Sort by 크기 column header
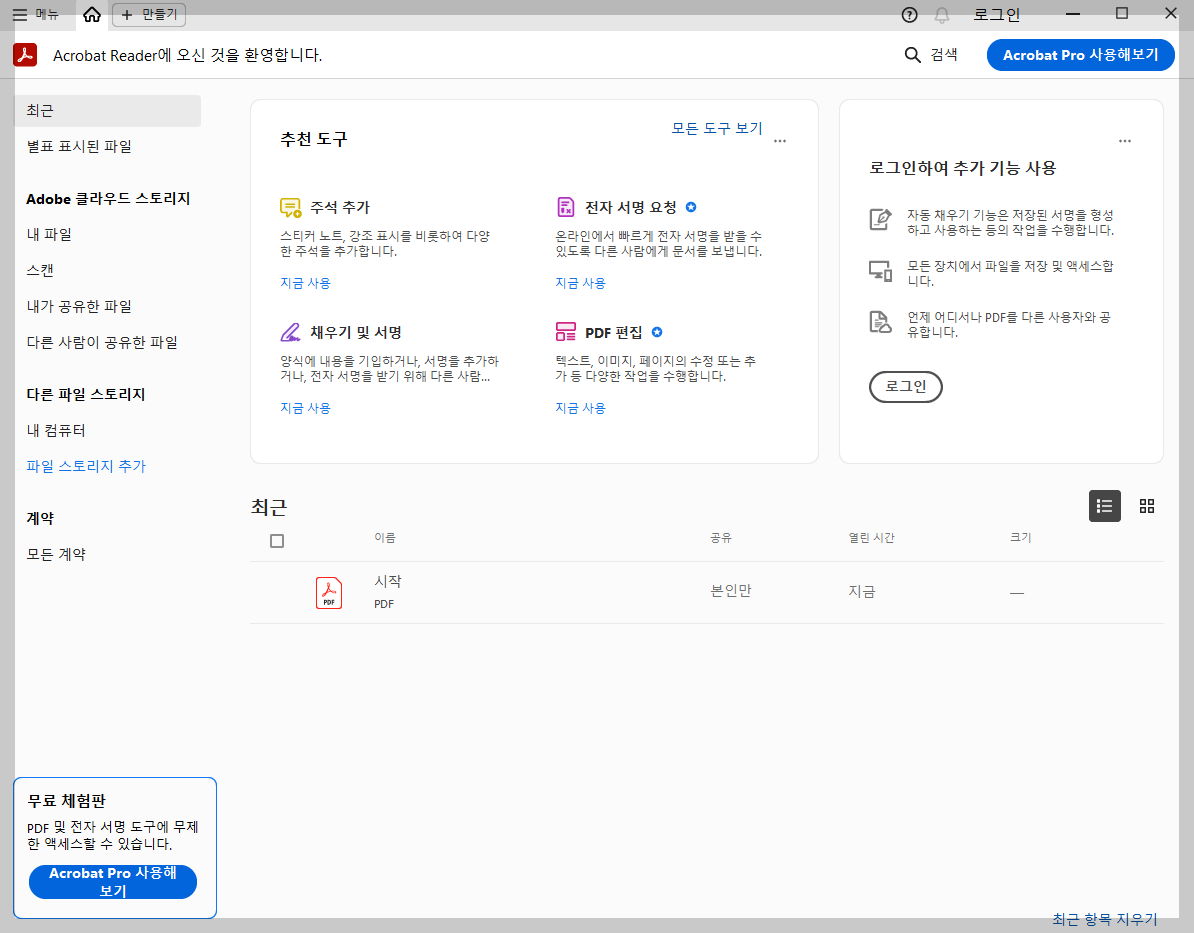The height and width of the screenshot is (933, 1194). click(x=1020, y=538)
